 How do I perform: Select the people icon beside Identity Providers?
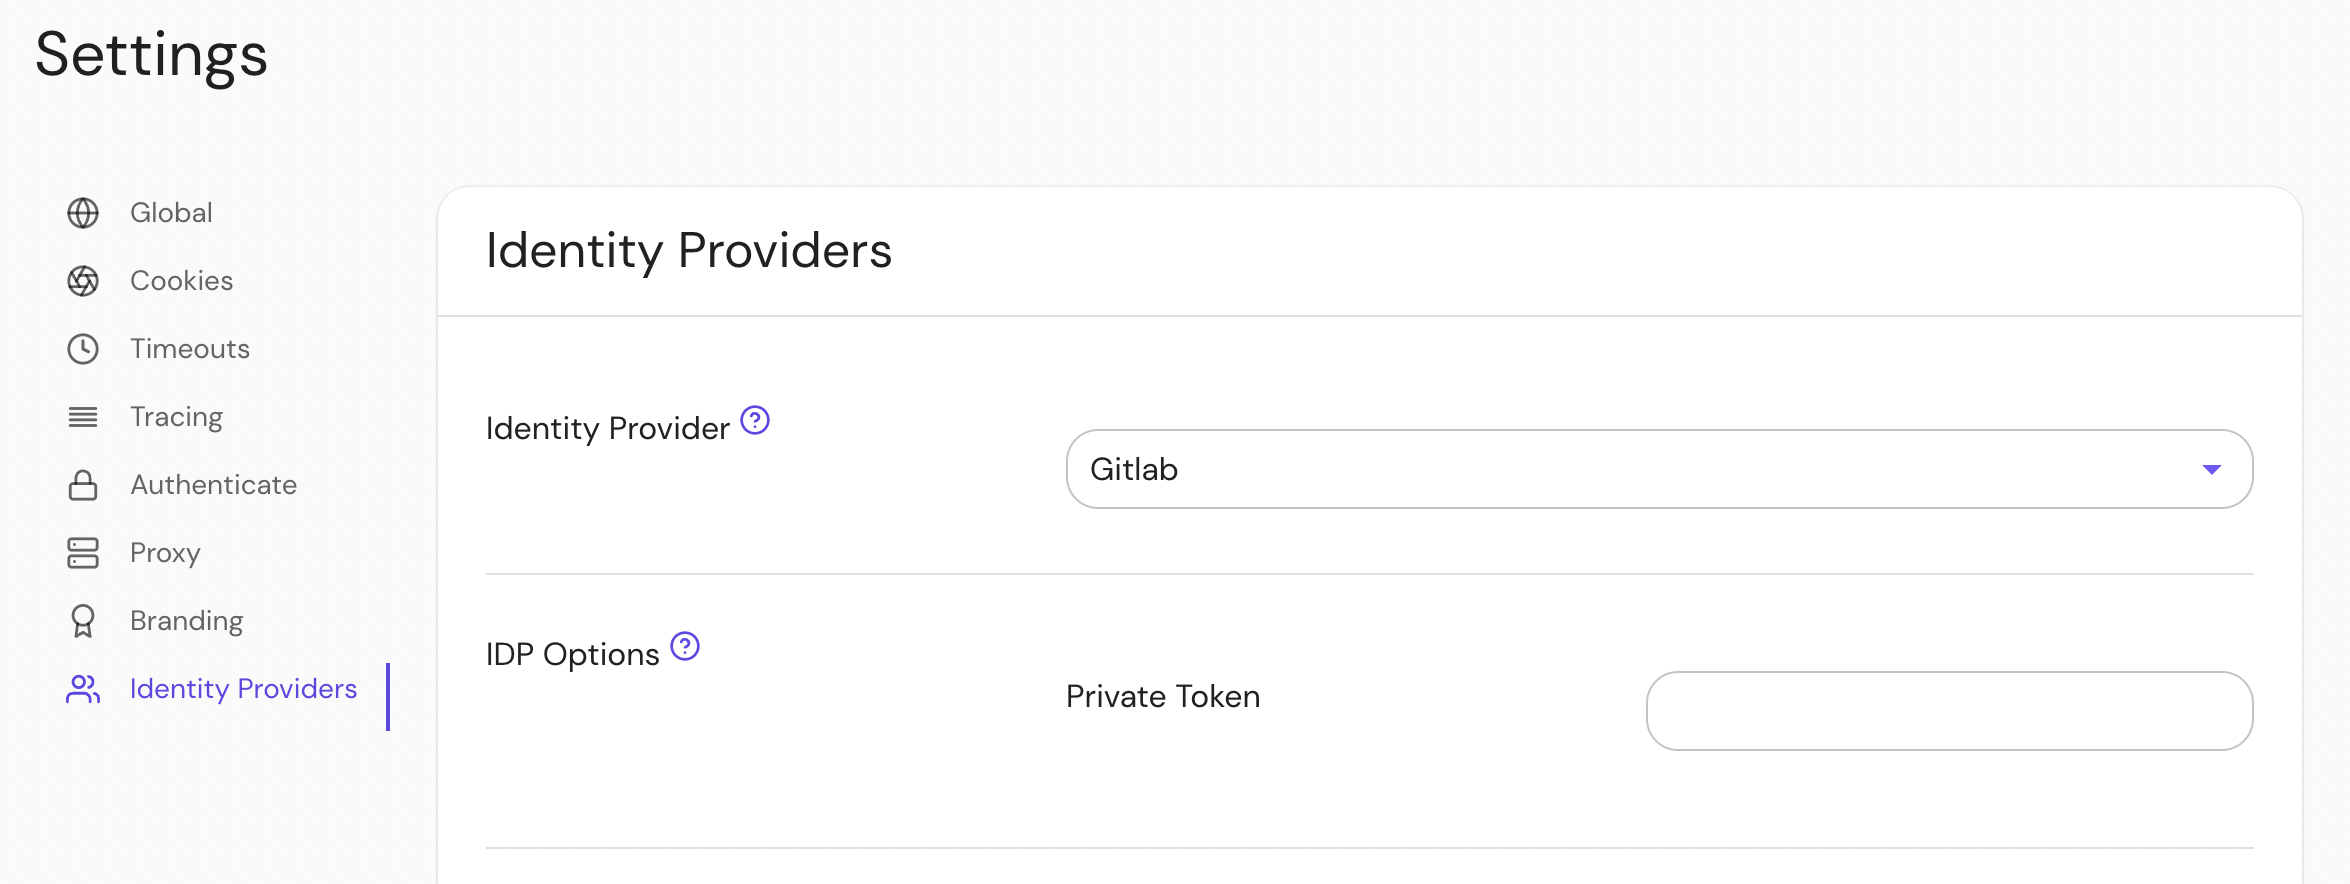(x=82, y=689)
